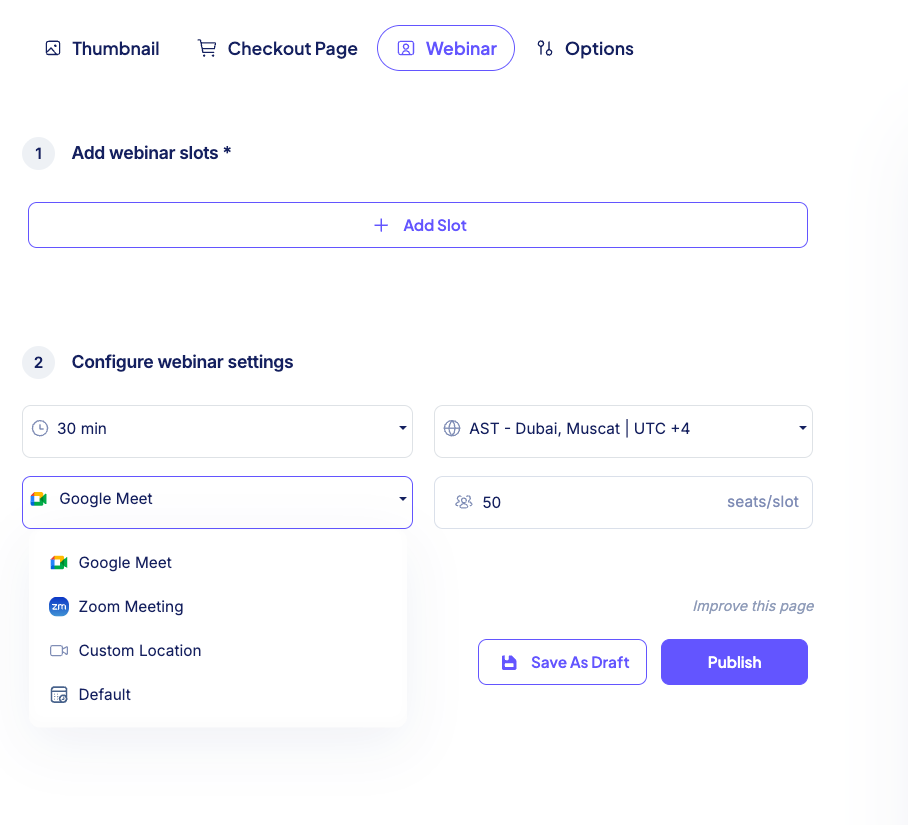This screenshot has width=908, height=825.
Task: Open the 30 min duration dropdown
Action: click(217, 428)
